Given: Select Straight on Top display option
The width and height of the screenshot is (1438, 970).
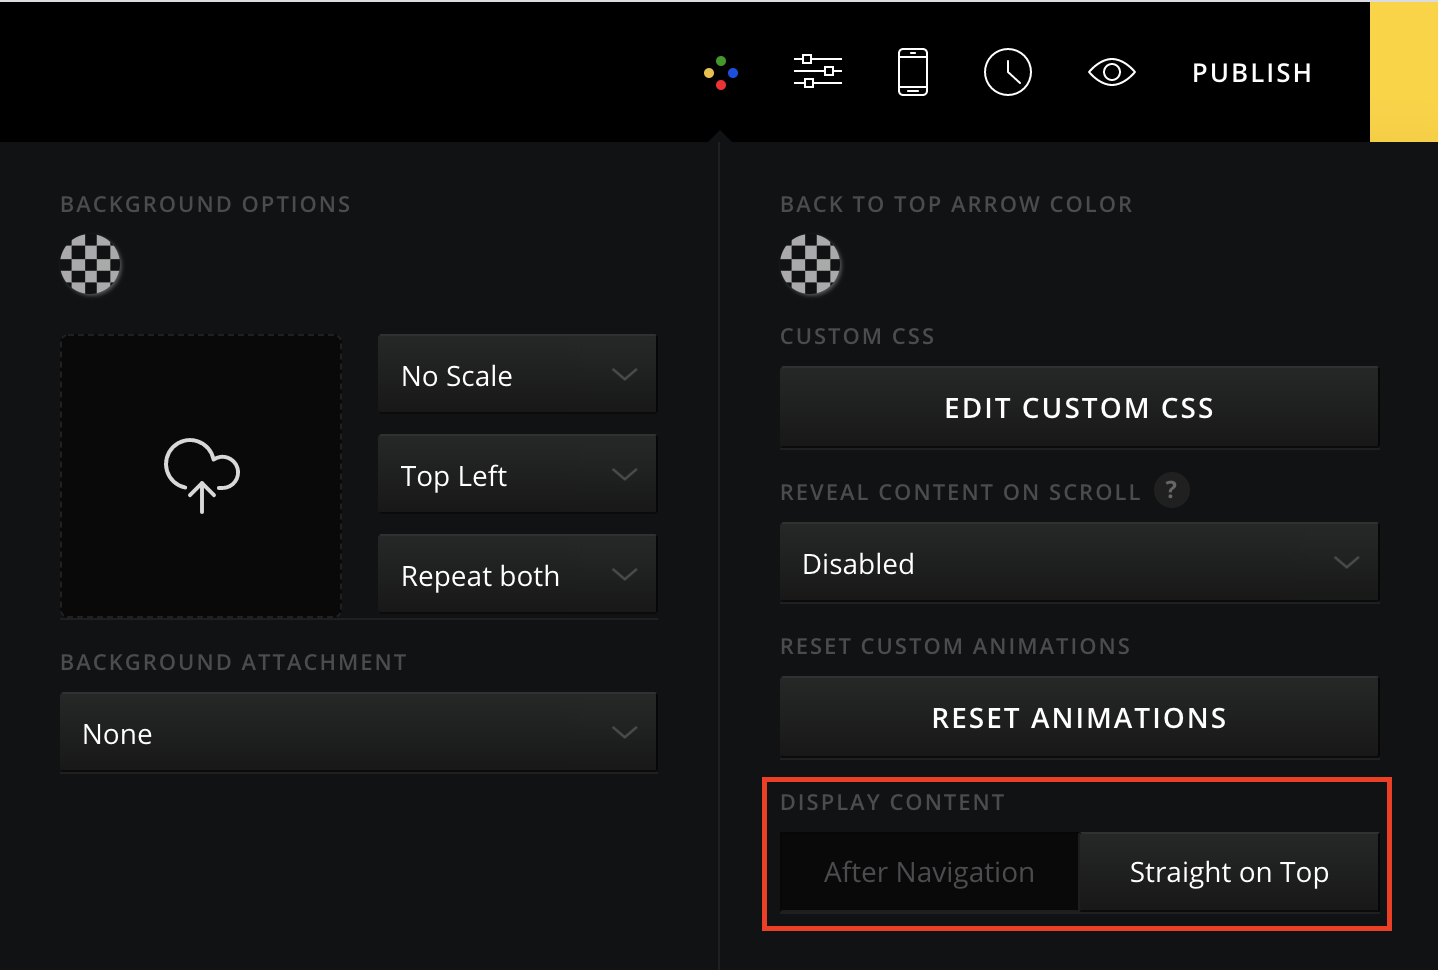Looking at the screenshot, I should 1228,872.
